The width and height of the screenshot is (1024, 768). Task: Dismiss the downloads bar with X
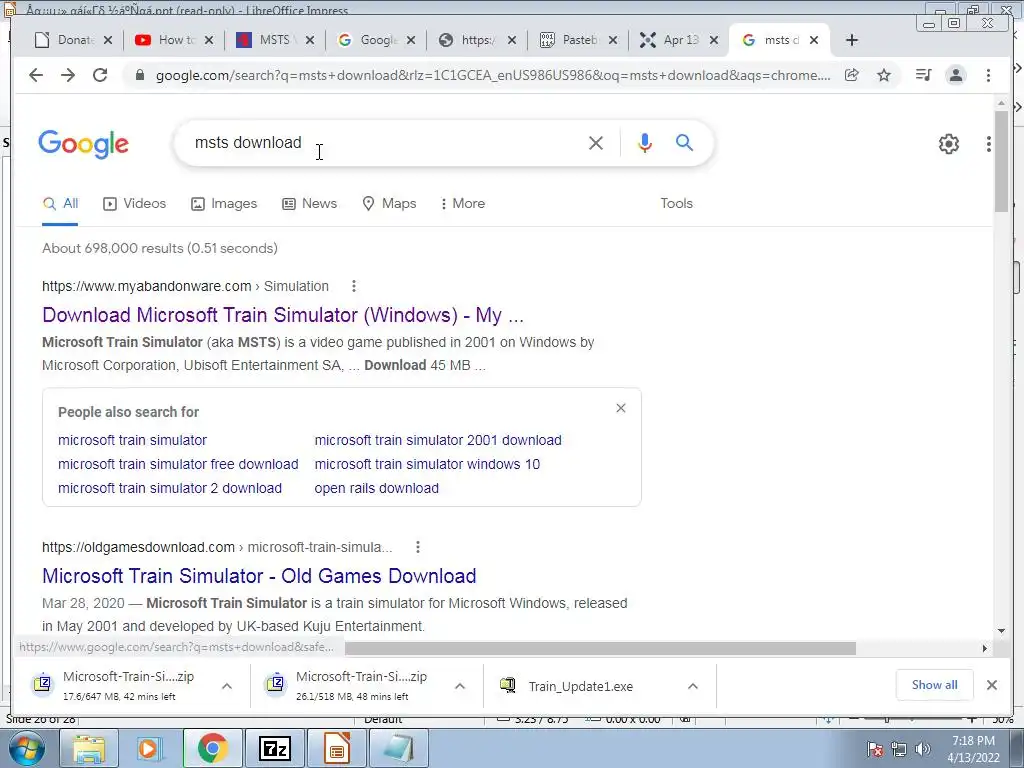(x=991, y=685)
